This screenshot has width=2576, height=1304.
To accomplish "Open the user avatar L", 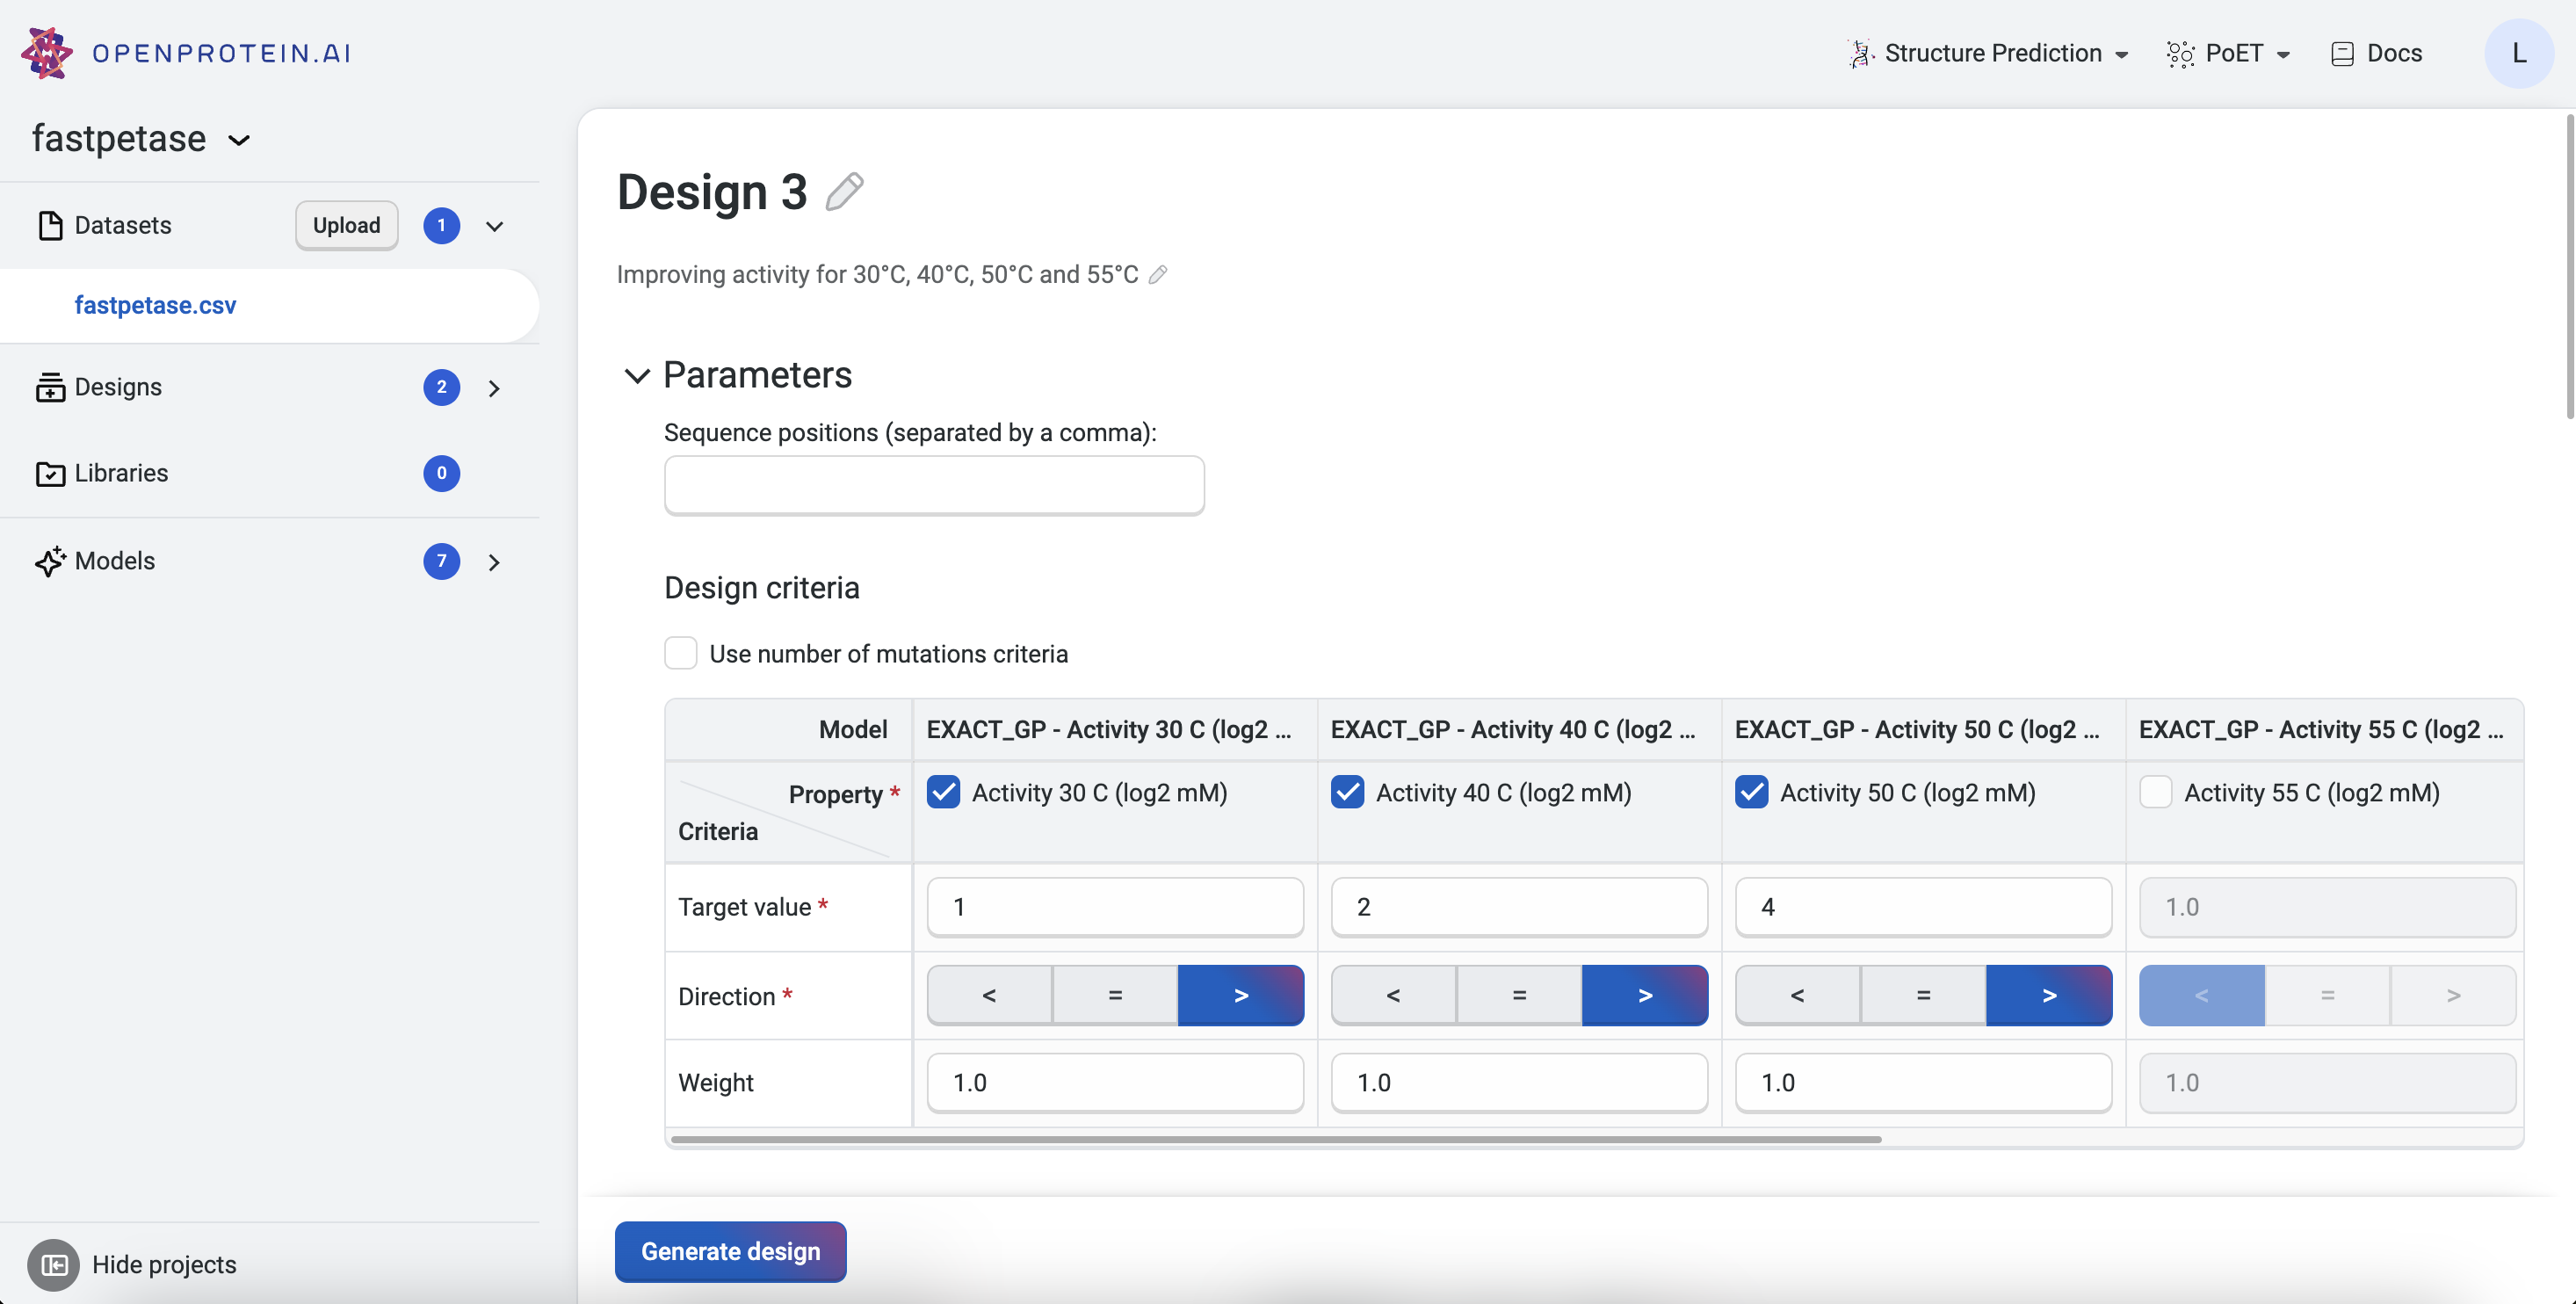I will (x=2518, y=54).
